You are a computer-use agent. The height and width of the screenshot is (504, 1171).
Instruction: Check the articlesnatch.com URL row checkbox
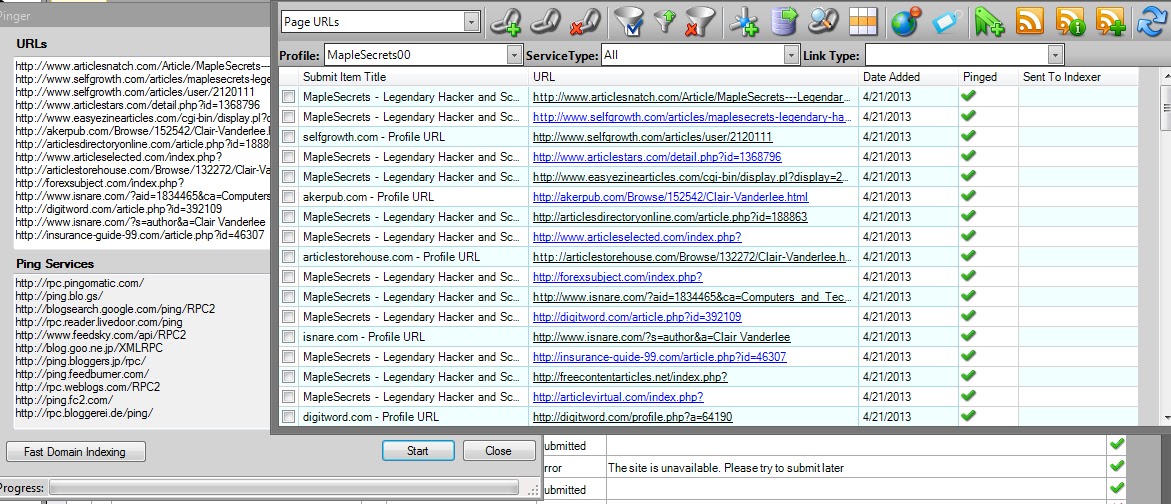pos(288,97)
